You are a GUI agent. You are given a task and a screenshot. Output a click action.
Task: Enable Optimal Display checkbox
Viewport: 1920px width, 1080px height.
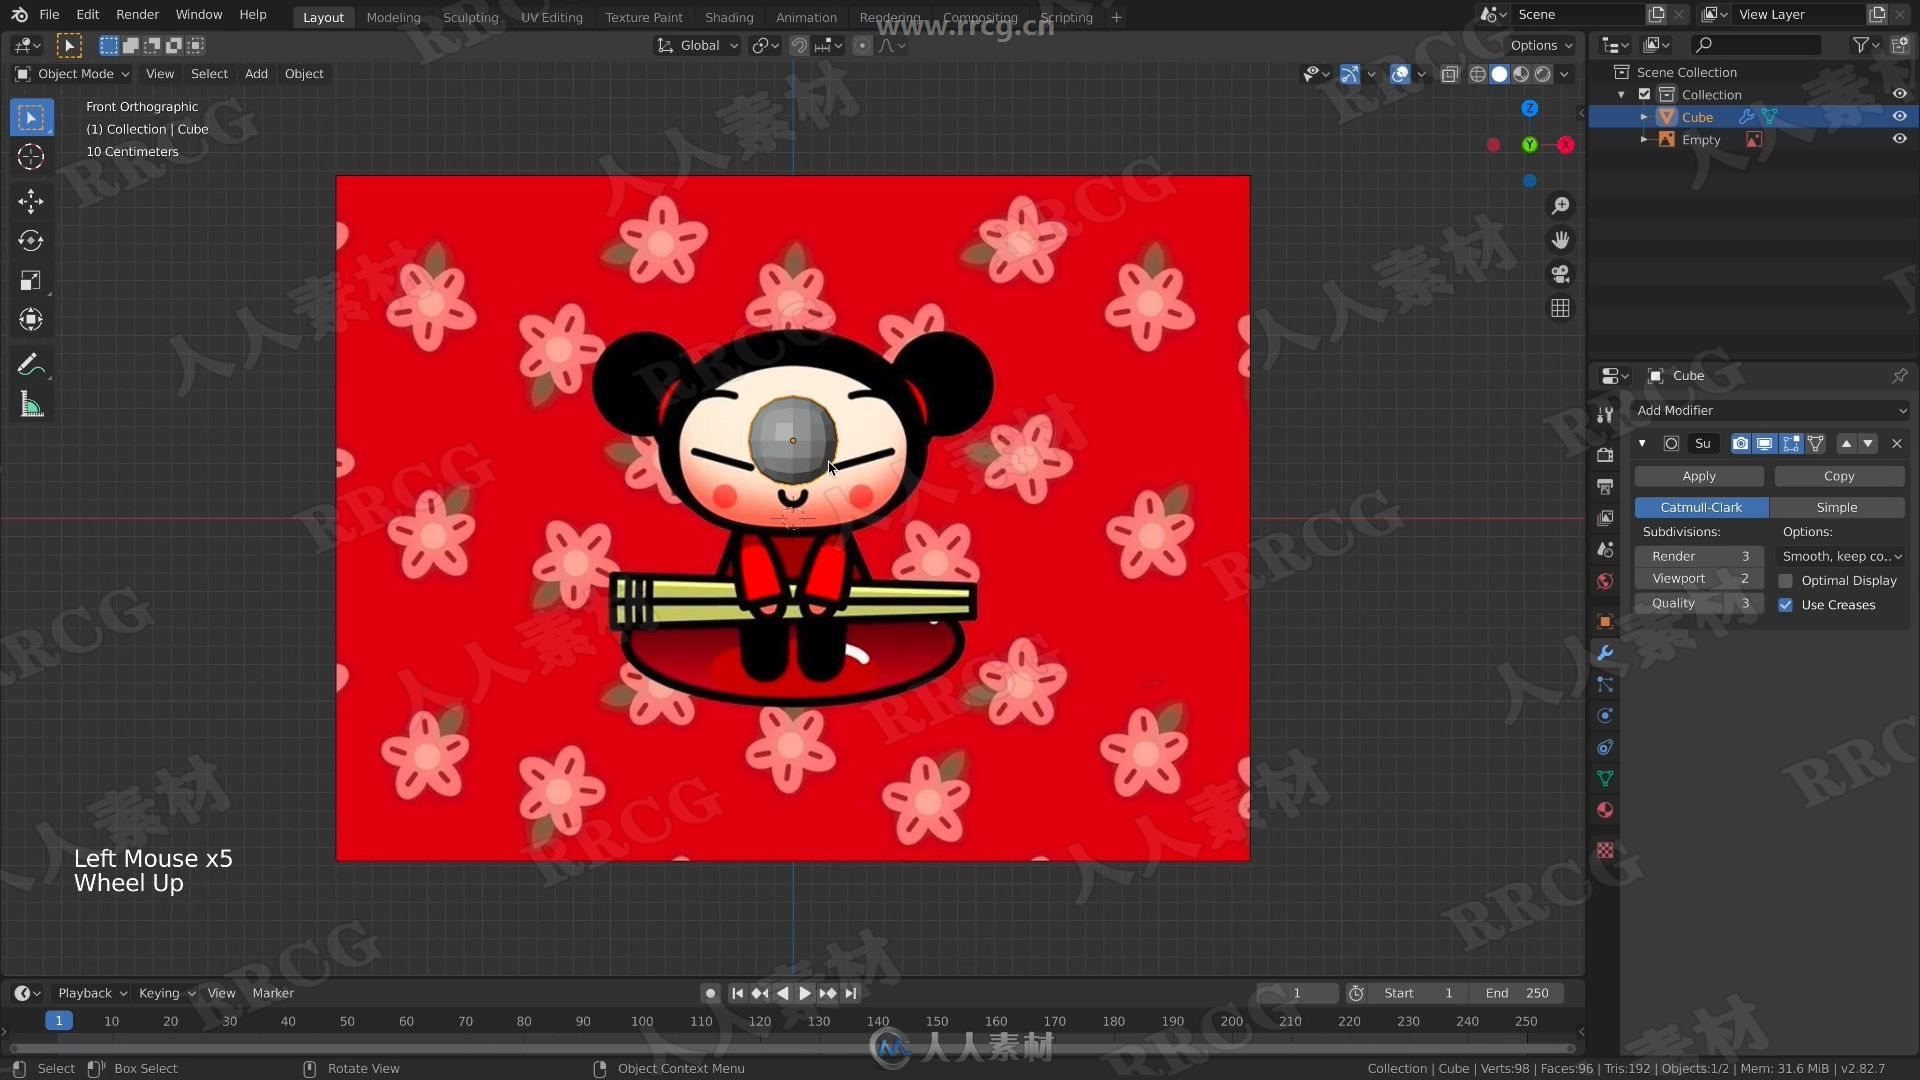click(1785, 581)
